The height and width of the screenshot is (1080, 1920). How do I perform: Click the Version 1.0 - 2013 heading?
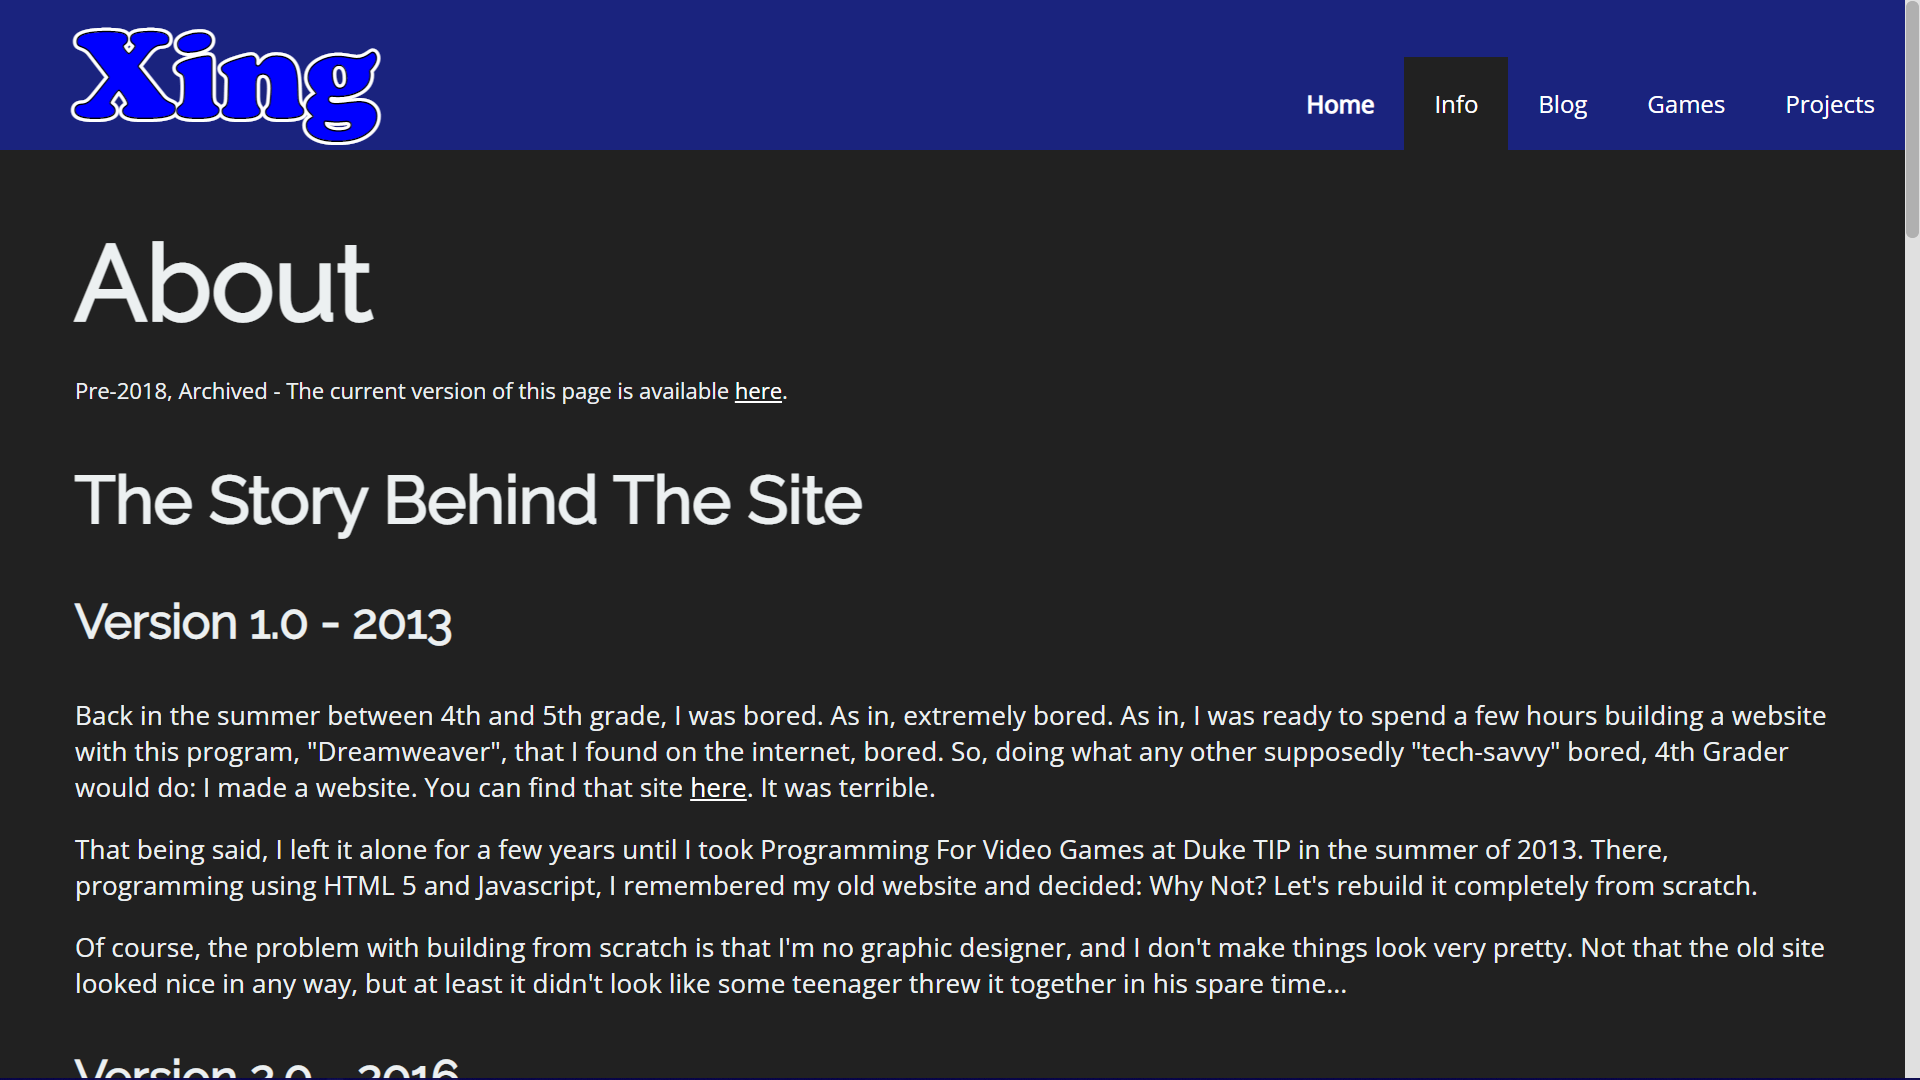point(263,623)
